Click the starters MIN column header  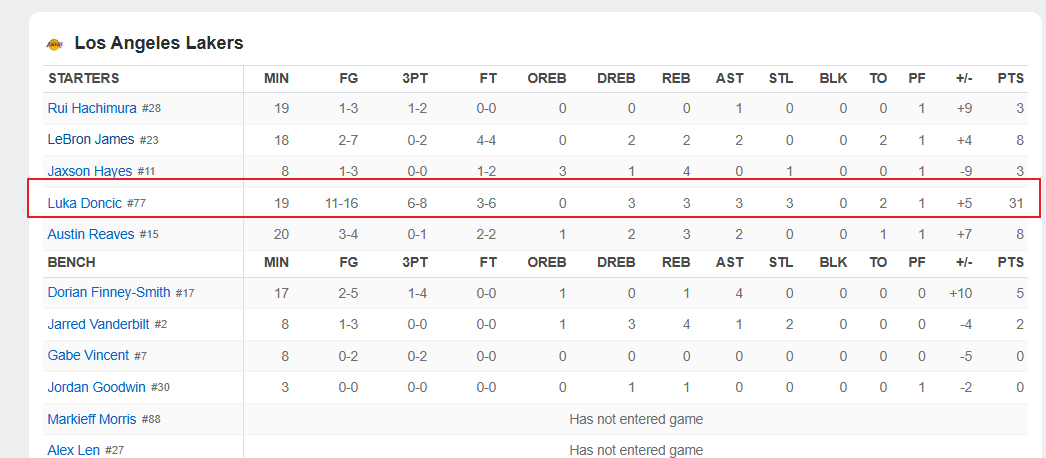(x=276, y=79)
